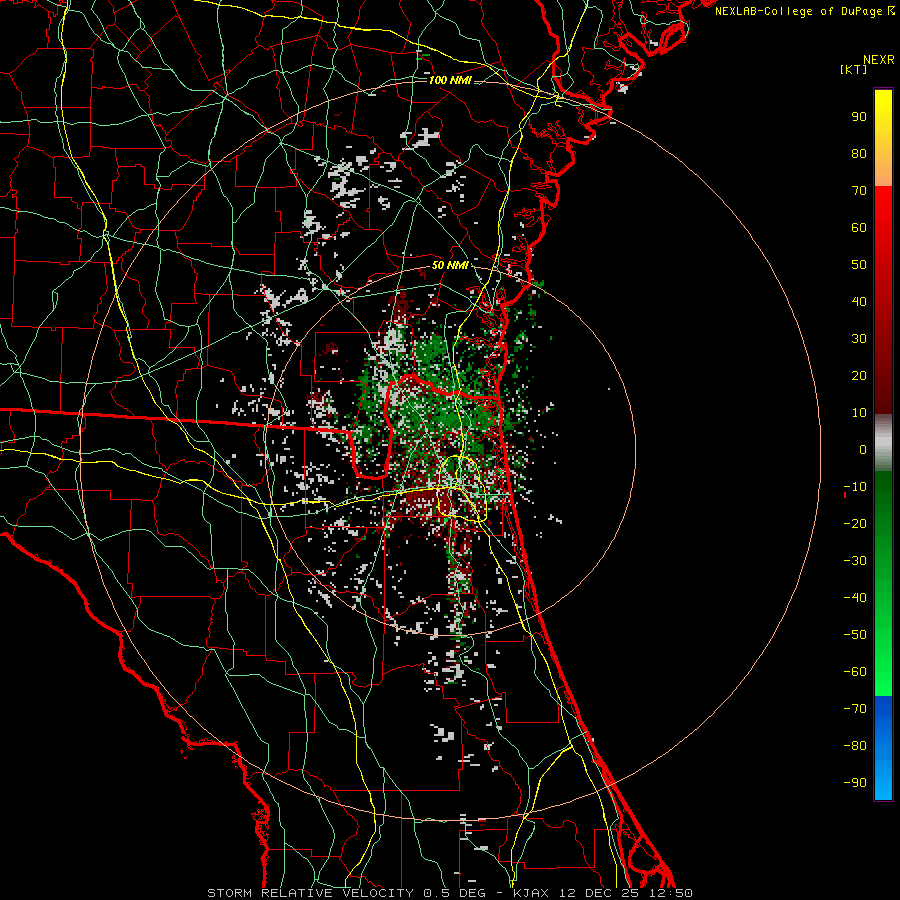Click the 40 value on the velocity scale
This screenshot has height=900, width=900.
859,301
